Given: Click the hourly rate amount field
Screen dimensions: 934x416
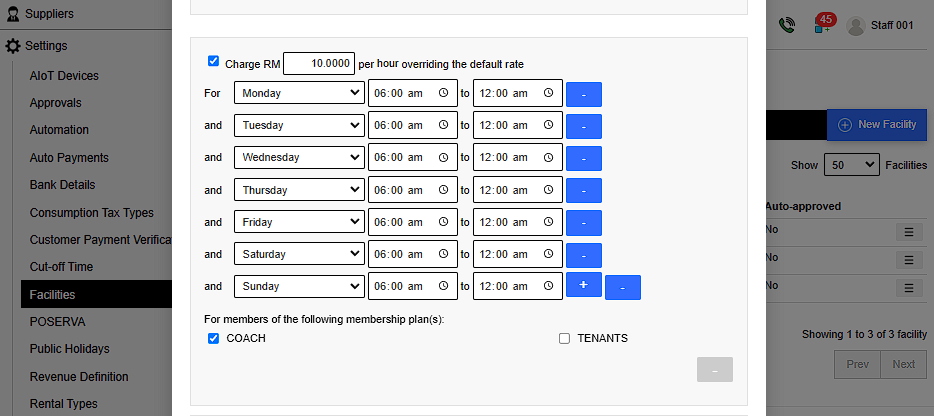Looking at the screenshot, I should pos(319,63).
